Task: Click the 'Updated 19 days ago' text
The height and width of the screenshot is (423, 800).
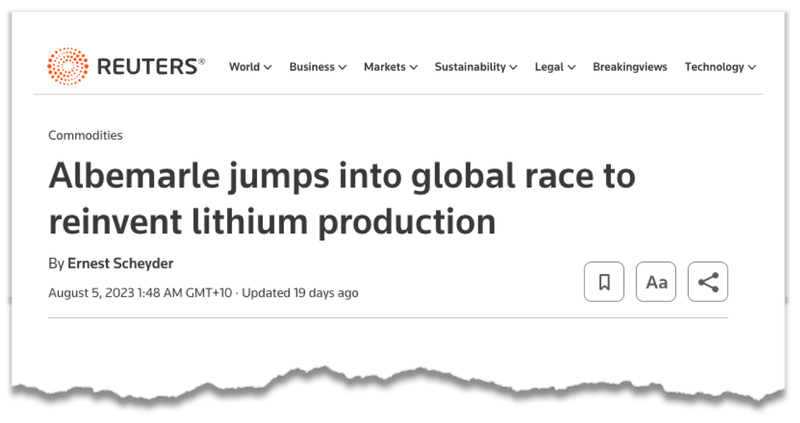Action: pyautogui.click(x=300, y=293)
